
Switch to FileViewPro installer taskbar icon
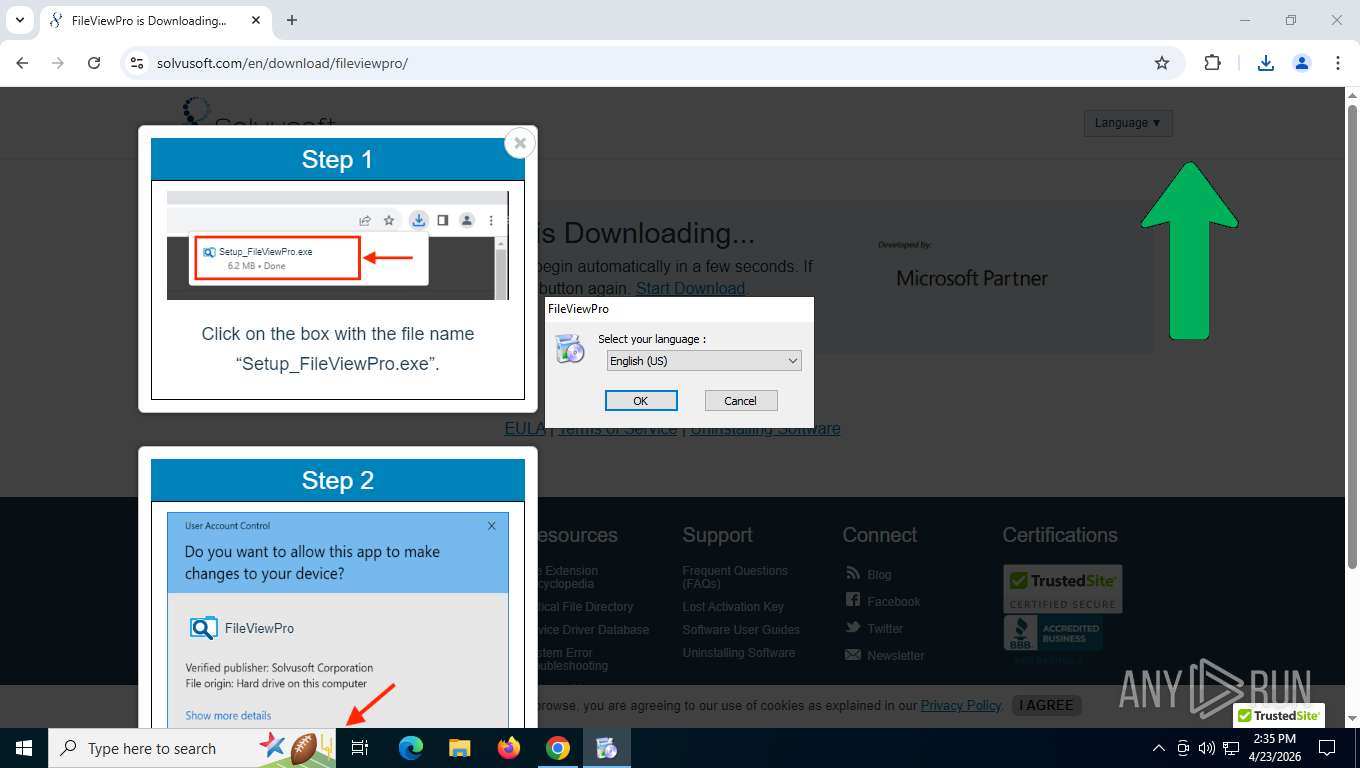point(607,748)
